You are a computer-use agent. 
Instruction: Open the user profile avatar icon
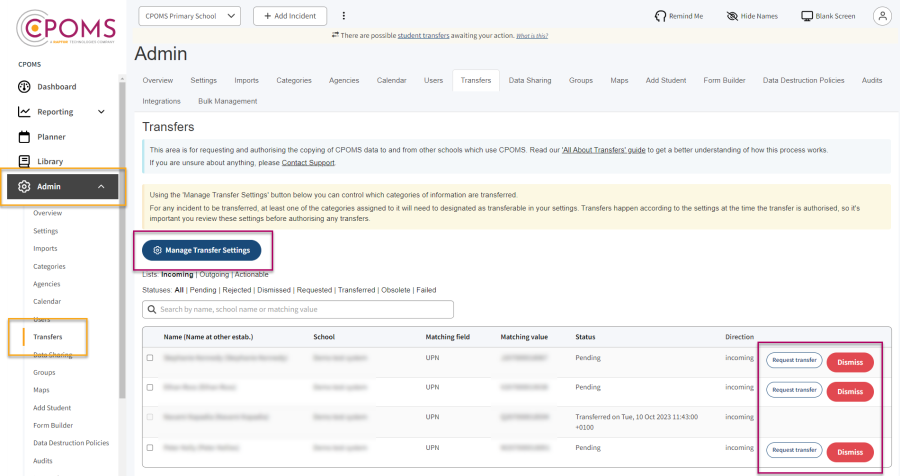pyautogui.click(x=882, y=16)
